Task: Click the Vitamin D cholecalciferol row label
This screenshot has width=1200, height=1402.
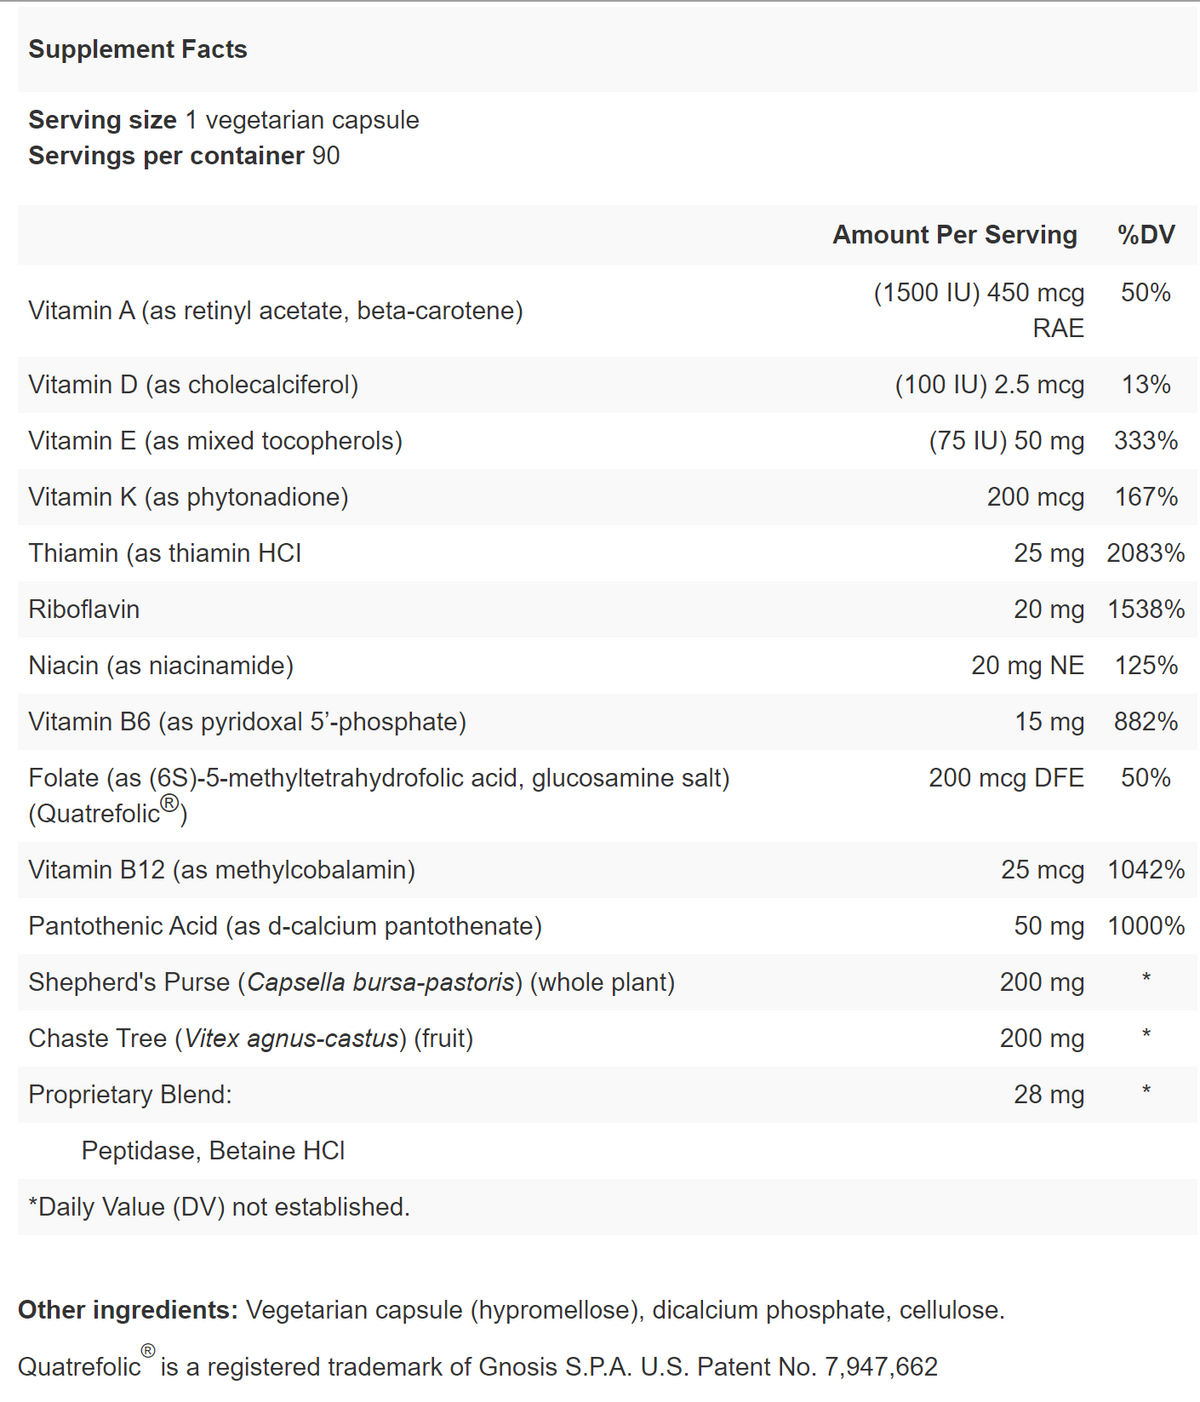Action: click(193, 385)
